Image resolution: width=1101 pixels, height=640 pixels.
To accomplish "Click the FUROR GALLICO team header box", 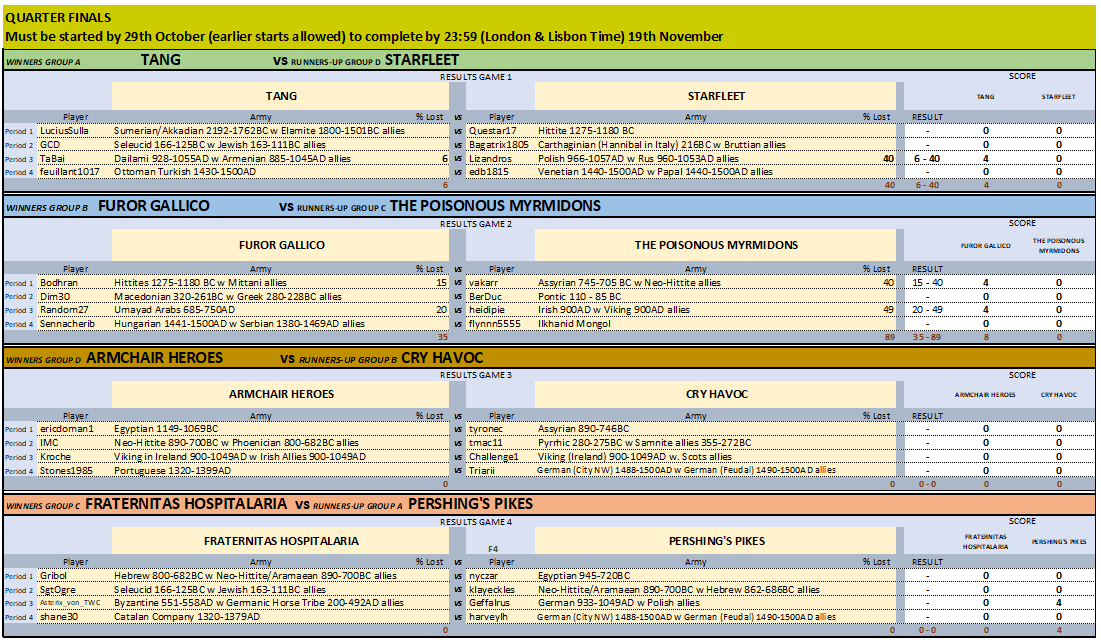I will pyautogui.click(x=280, y=245).
